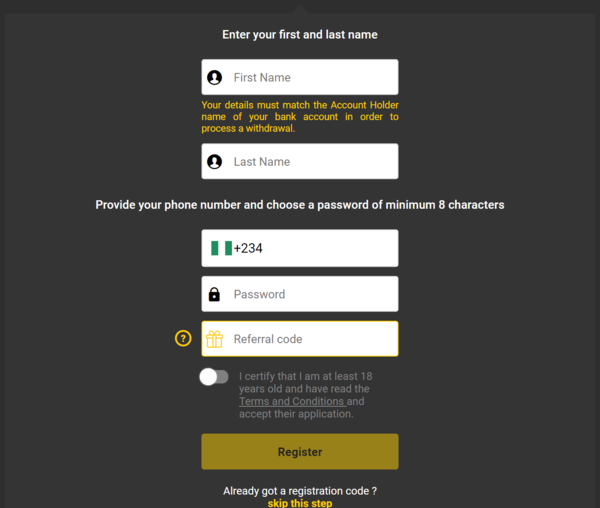Click the Register button
Screen dimensions: 600x508
(x=300, y=451)
